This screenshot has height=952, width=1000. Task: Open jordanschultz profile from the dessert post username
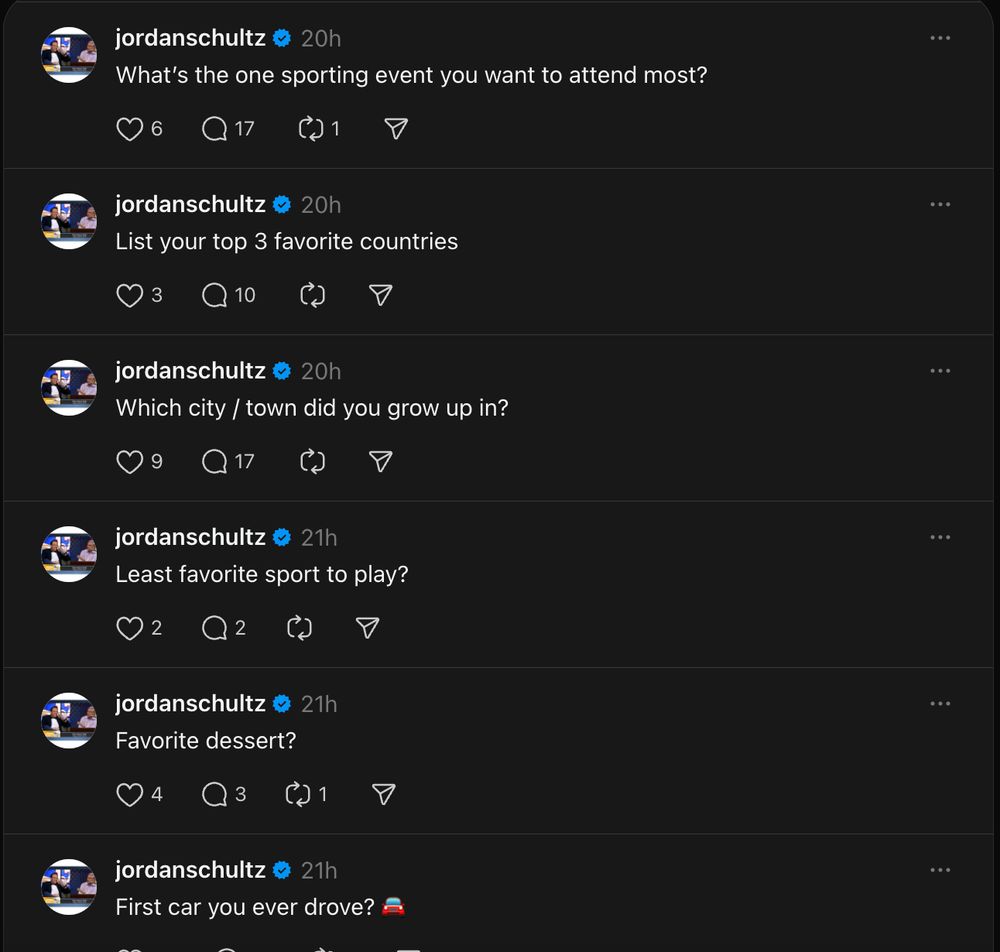(190, 703)
